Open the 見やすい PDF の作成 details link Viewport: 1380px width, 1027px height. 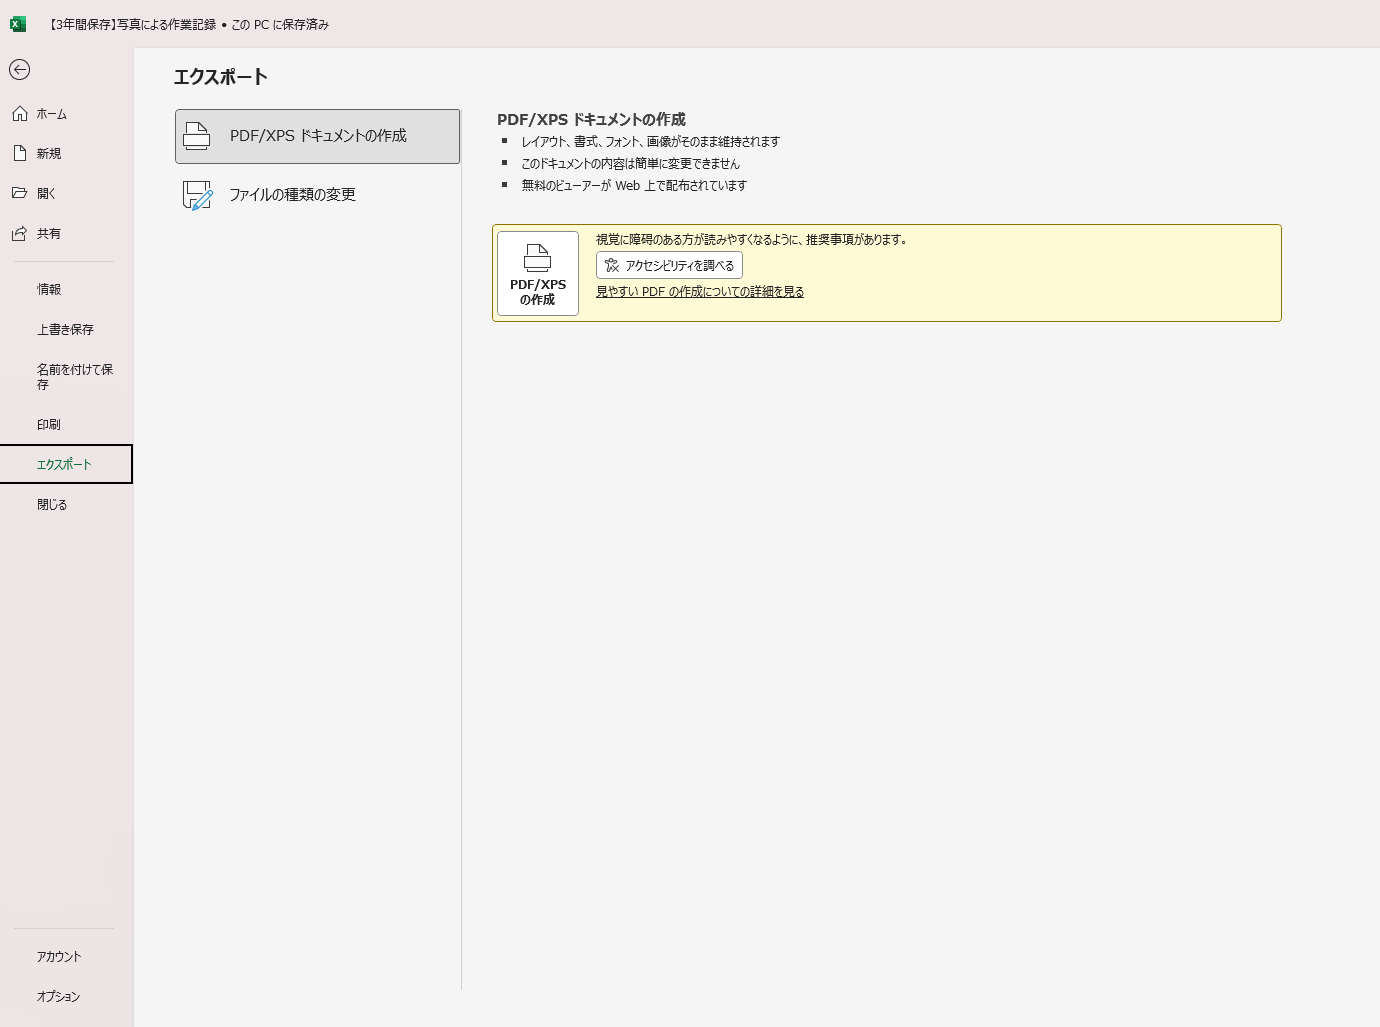[699, 292]
